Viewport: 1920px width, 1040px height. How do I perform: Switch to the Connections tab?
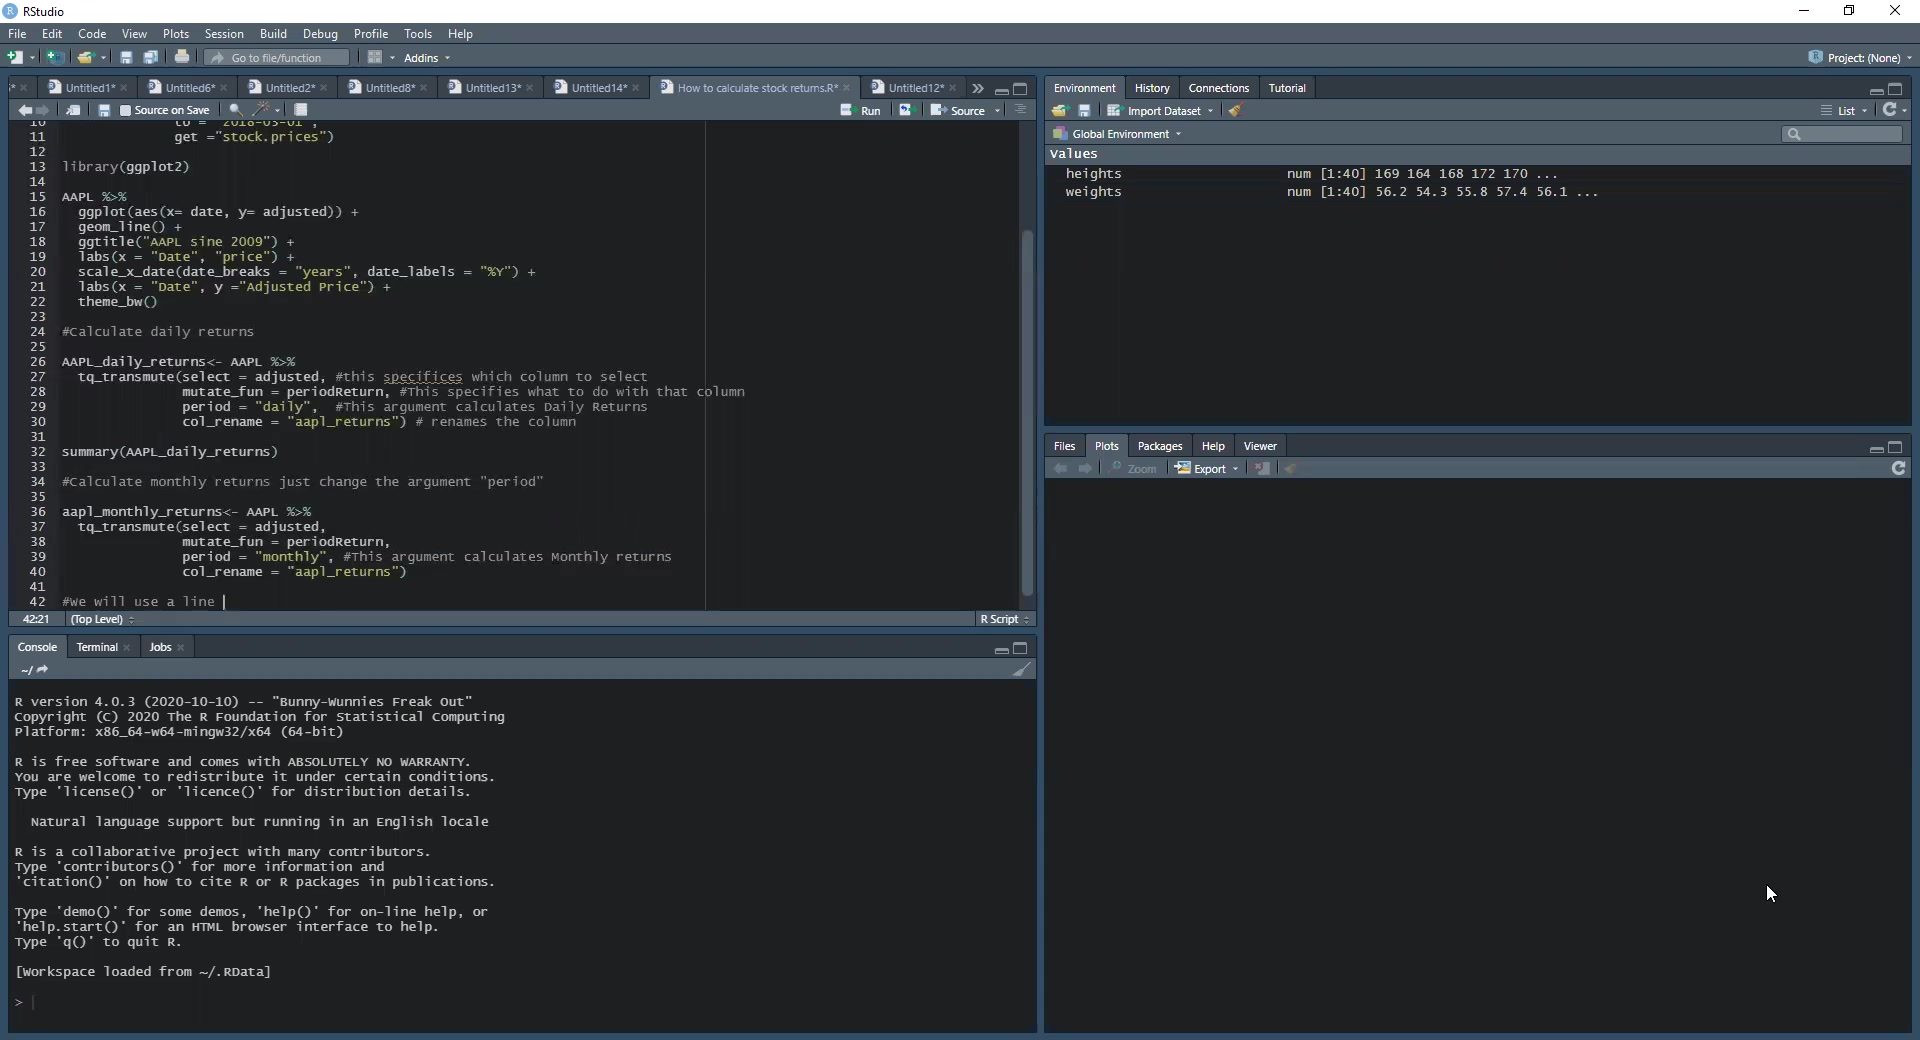[x=1219, y=88]
